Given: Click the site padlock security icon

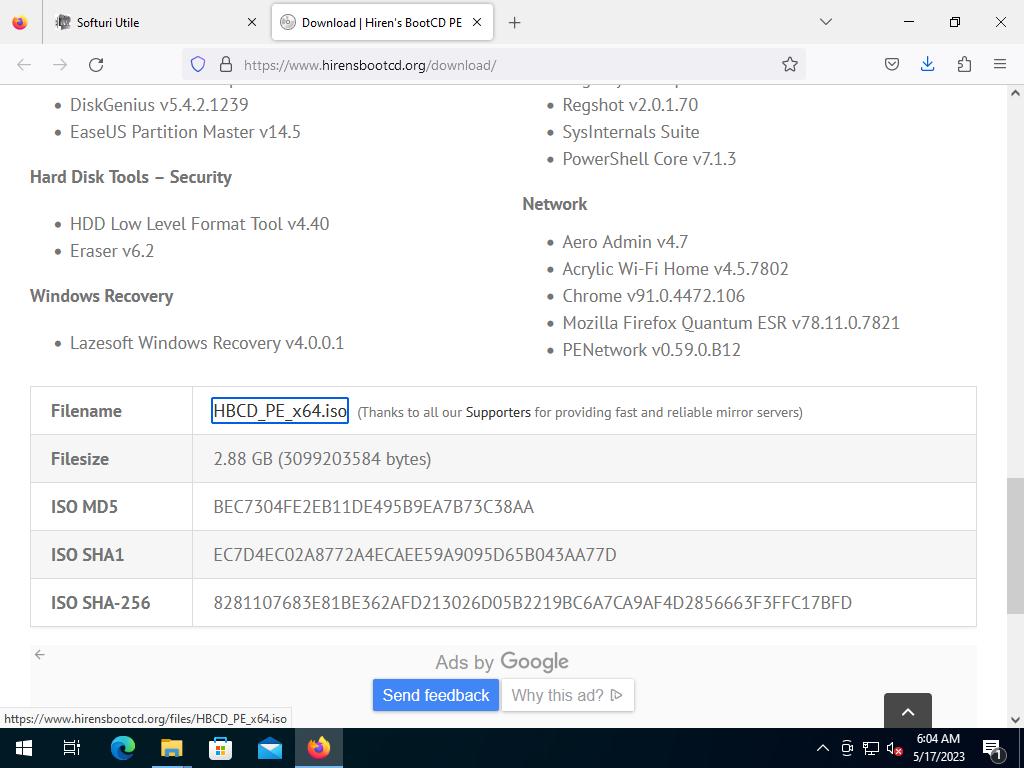Looking at the screenshot, I should point(225,65).
